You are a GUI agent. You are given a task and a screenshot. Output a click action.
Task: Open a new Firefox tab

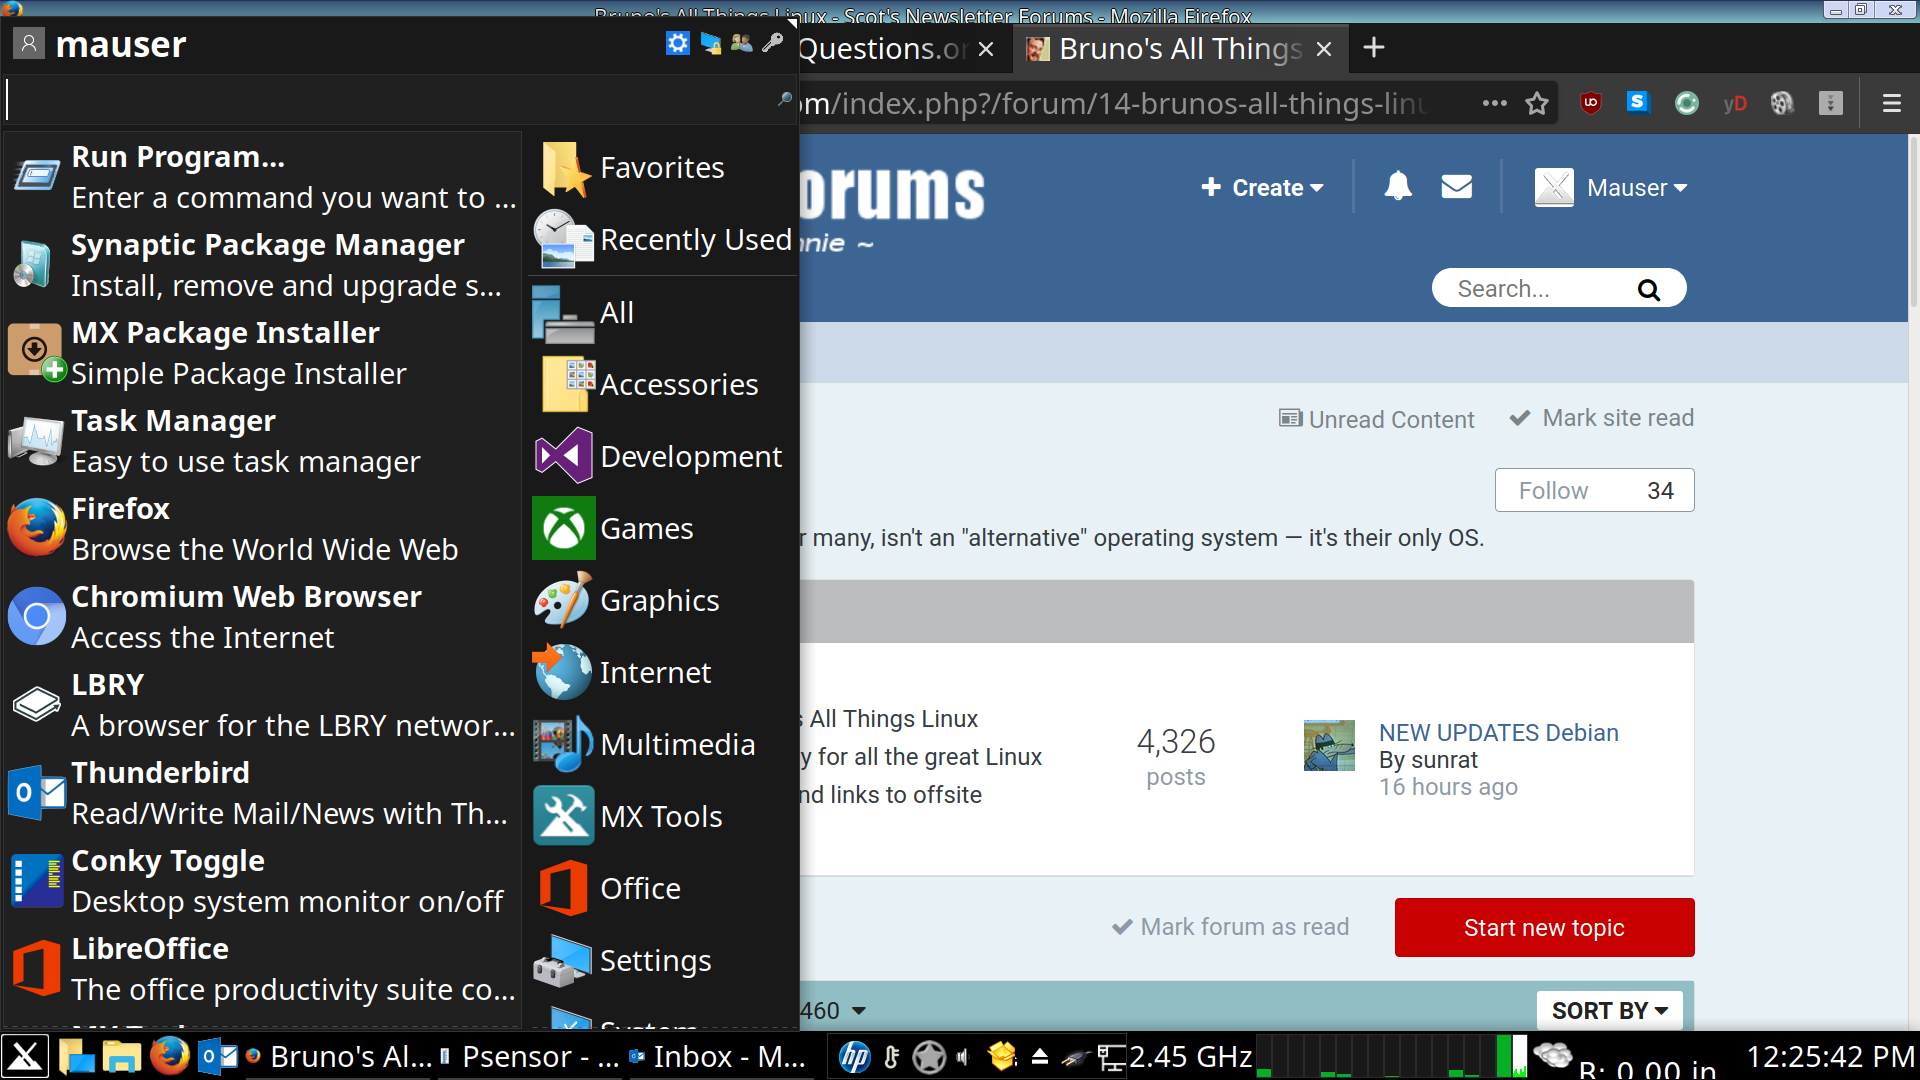[x=1374, y=47]
